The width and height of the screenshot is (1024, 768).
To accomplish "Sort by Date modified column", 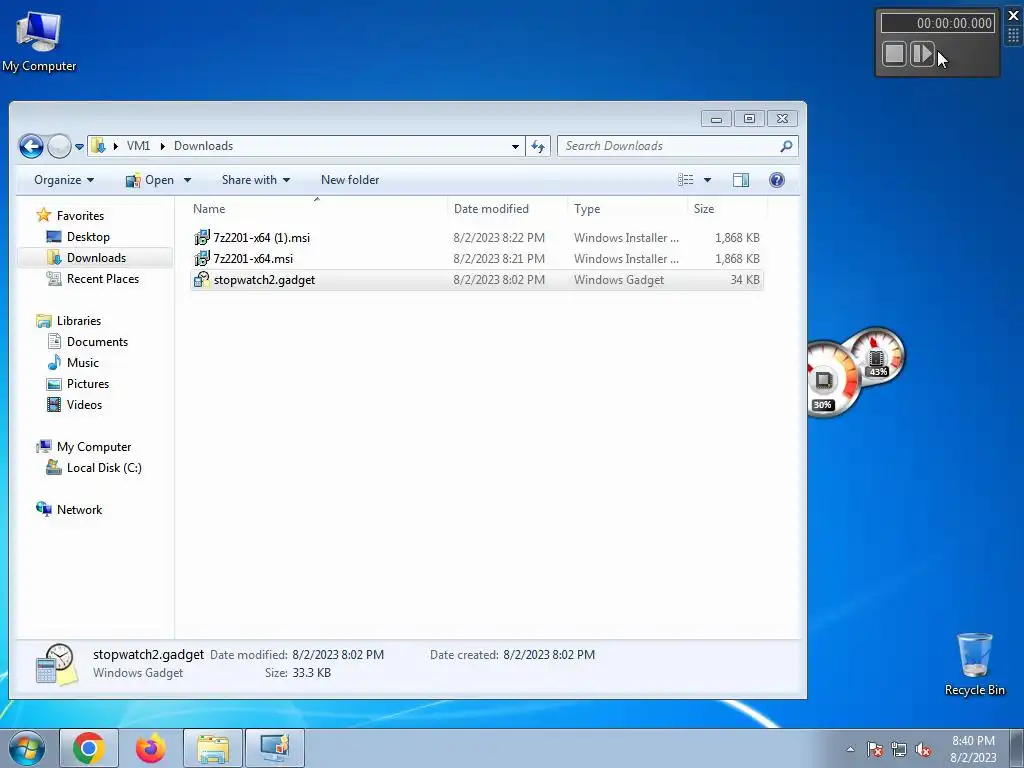I will pos(507,209).
